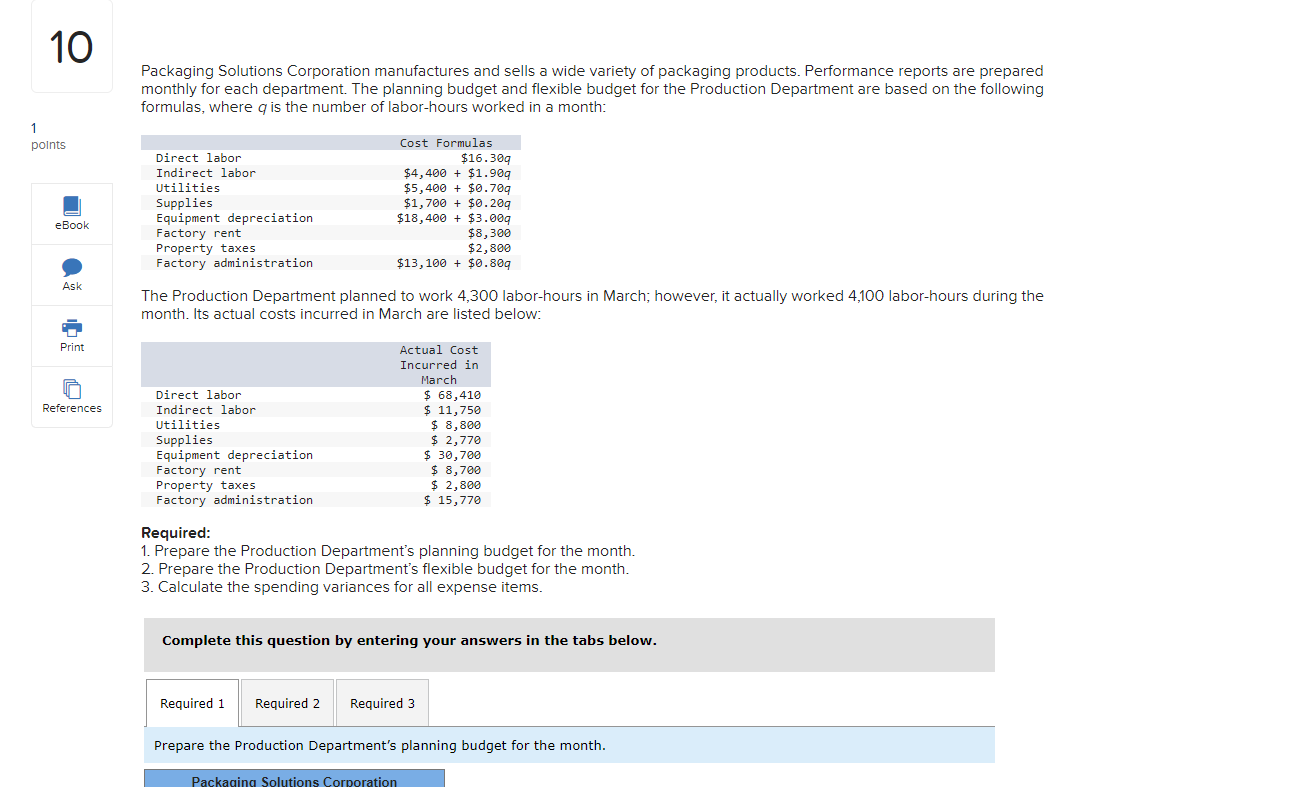Screen dimensions: 1296x787
Task: Click the Indirect labor formula $4,400 + $1.90q
Action: pos(458,173)
